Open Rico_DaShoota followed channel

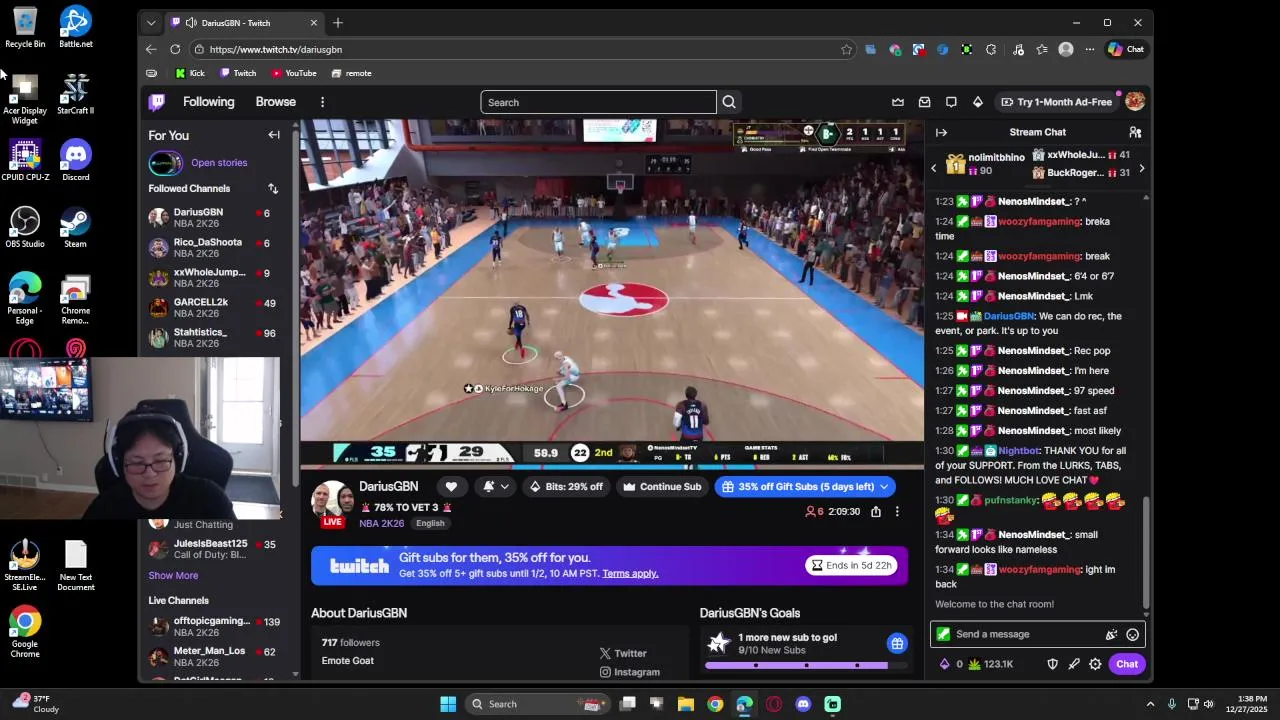pos(213,248)
